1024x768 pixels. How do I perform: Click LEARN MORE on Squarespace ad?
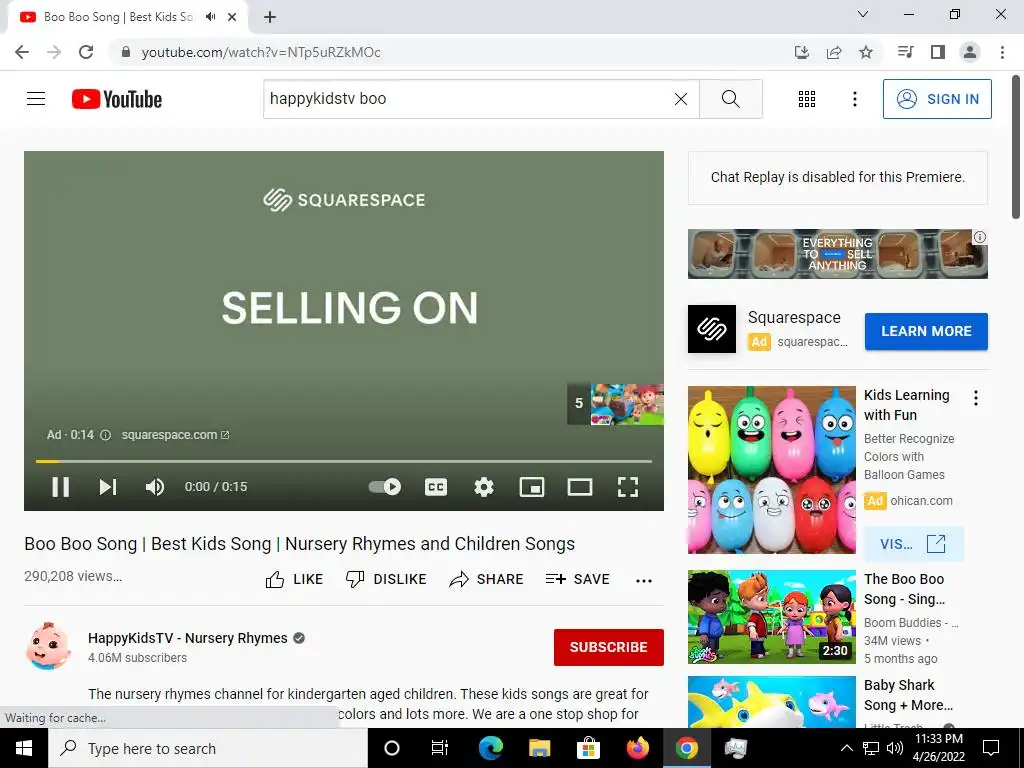pos(926,331)
